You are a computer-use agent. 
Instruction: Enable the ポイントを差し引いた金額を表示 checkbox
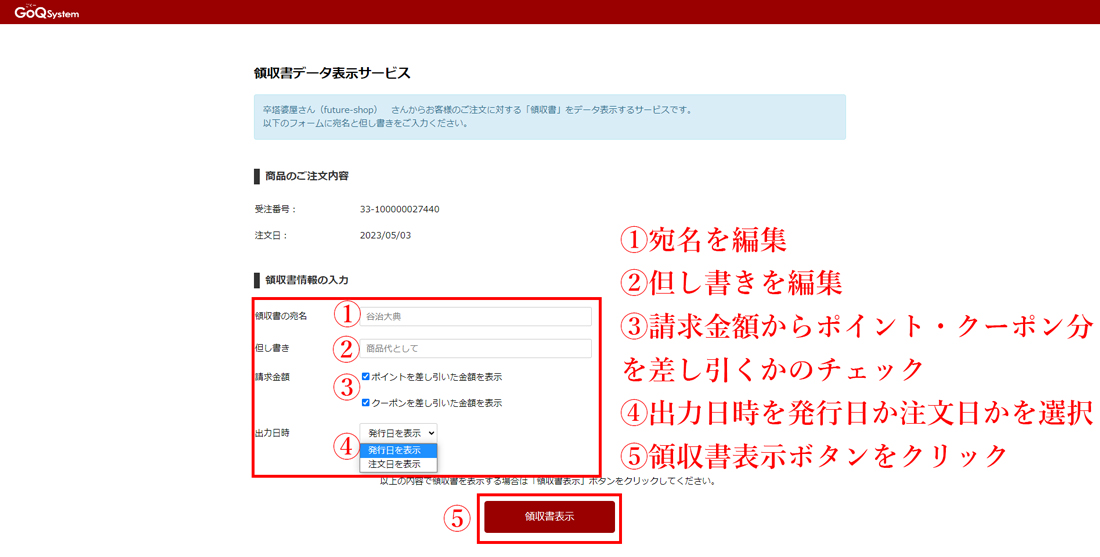[365, 377]
